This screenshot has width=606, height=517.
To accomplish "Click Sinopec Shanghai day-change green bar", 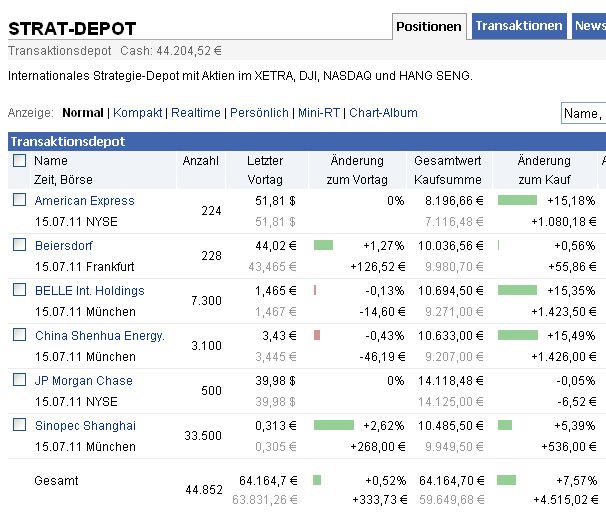I will pos(334,425).
